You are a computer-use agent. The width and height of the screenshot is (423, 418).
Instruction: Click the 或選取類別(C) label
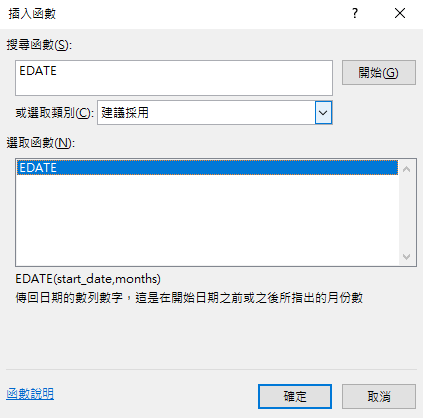pos(54,113)
